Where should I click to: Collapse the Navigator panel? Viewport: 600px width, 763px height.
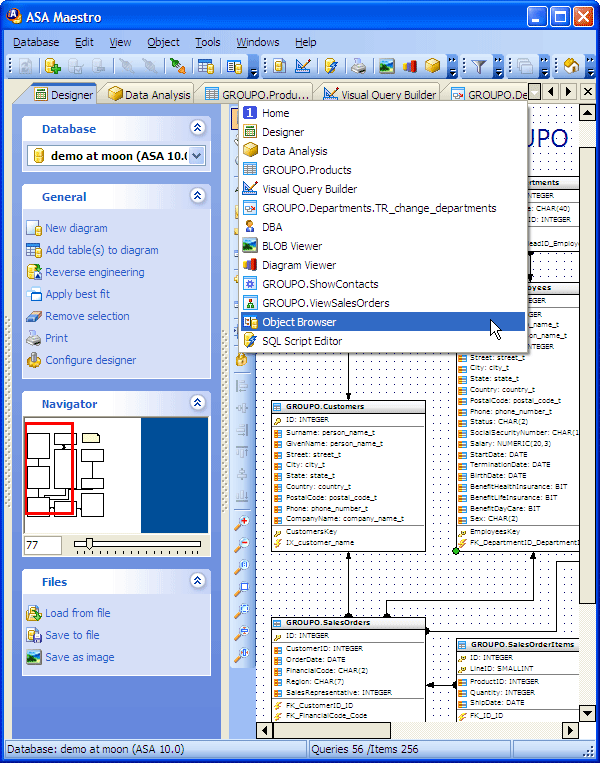point(198,404)
